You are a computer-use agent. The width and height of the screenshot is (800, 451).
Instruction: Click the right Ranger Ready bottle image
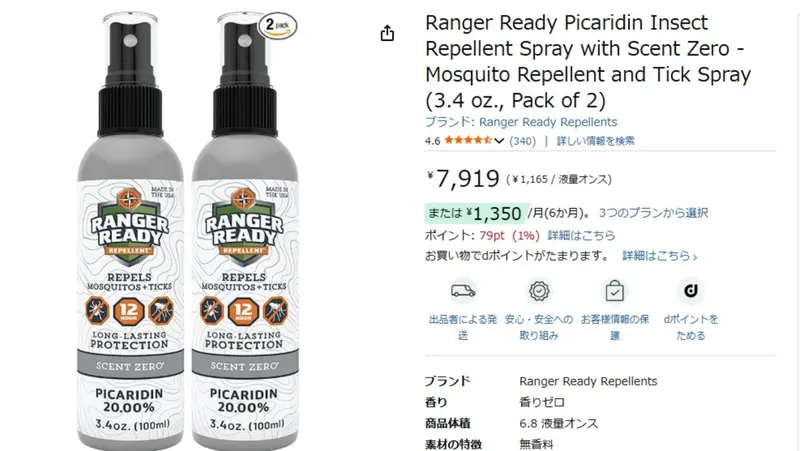(245, 231)
